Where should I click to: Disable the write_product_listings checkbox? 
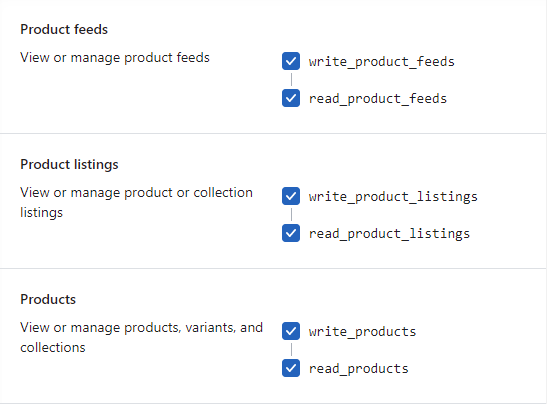[291, 196]
